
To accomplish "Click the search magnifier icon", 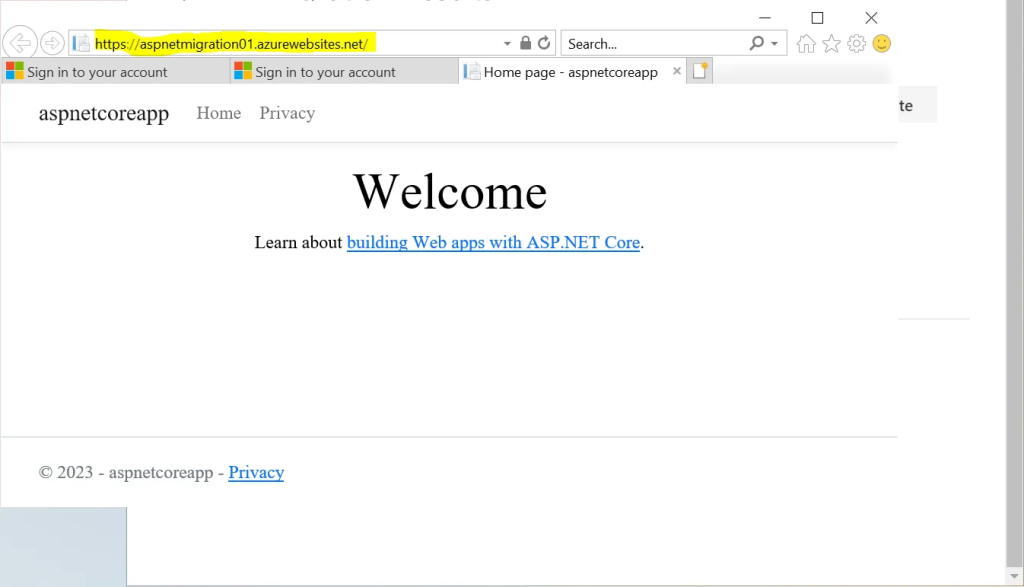I will [756, 43].
